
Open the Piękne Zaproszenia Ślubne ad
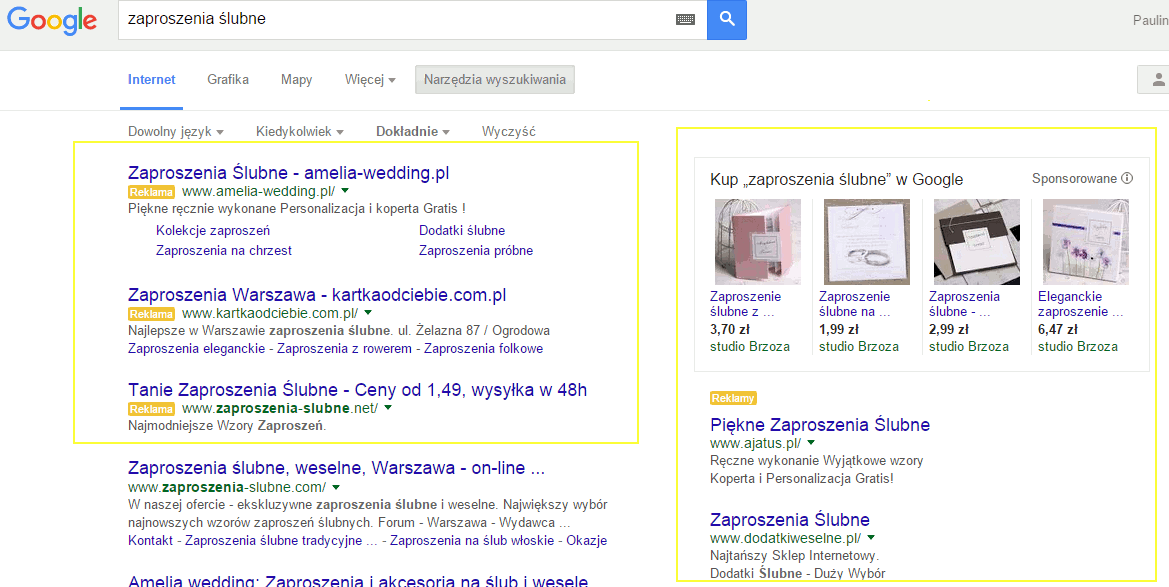tap(820, 425)
